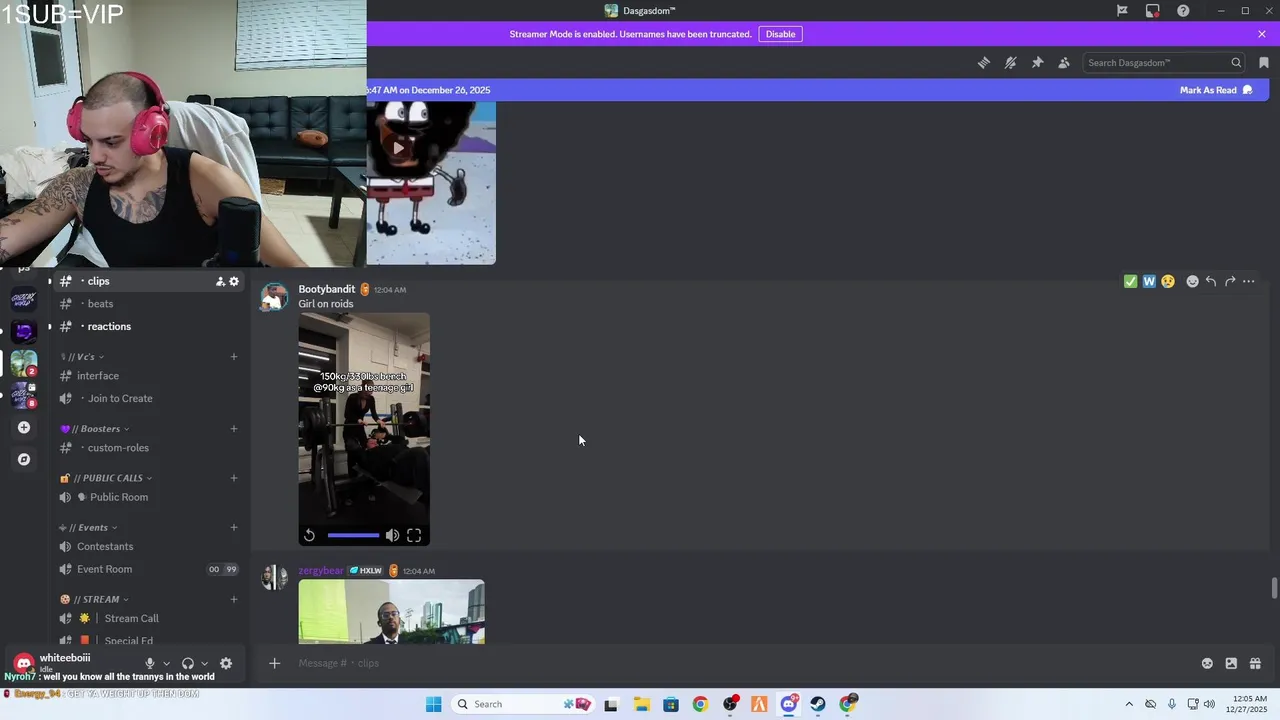Open zergybear's video thumbnail
The height and width of the screenshot is (720, 1280).
point(391,611)
